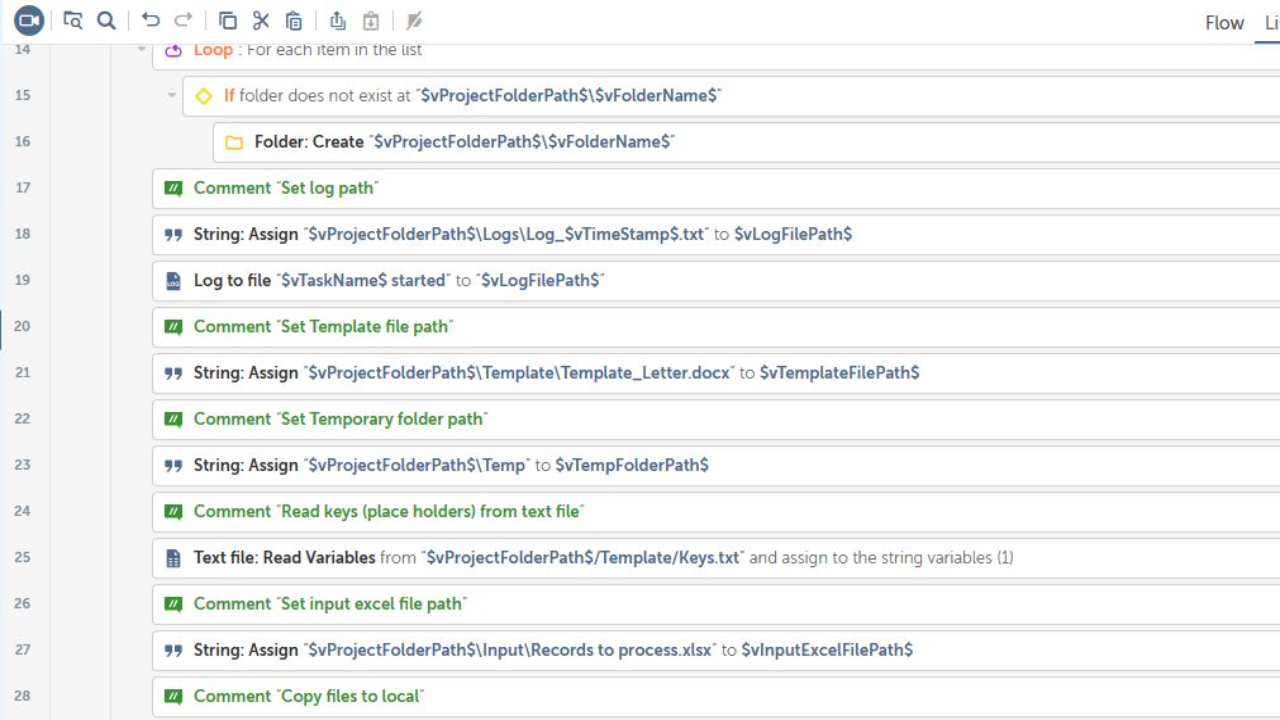Click line number 22 in the gutter
The height and width of the screenshot is (720, 1280).
pyautogui.click(x=23, y=418)
